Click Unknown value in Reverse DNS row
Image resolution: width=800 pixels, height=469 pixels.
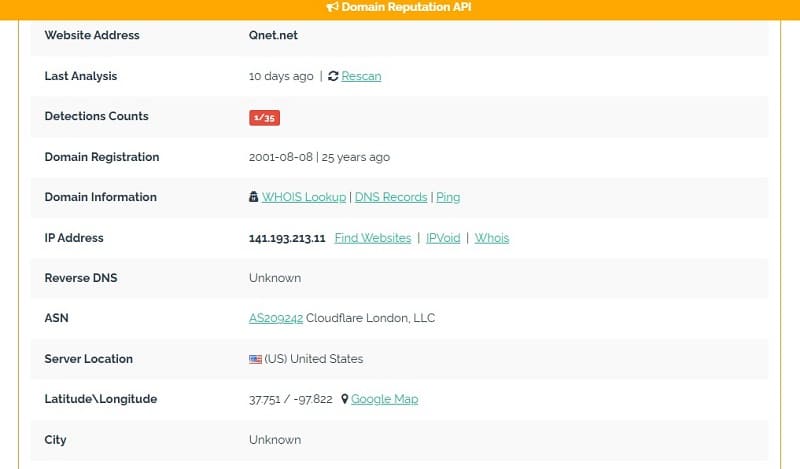pyautogui.click(x=275, y=278)
